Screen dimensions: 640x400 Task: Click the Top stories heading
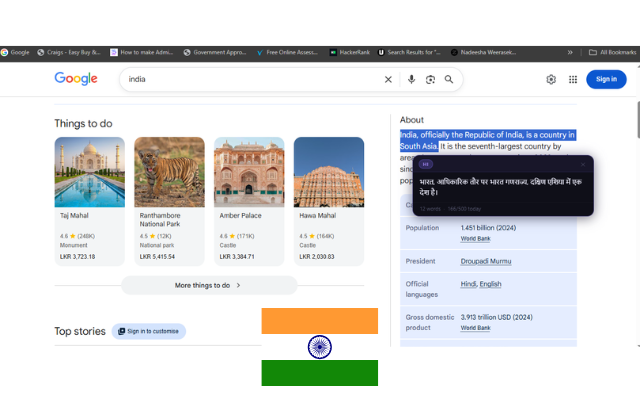pos(80,331)
